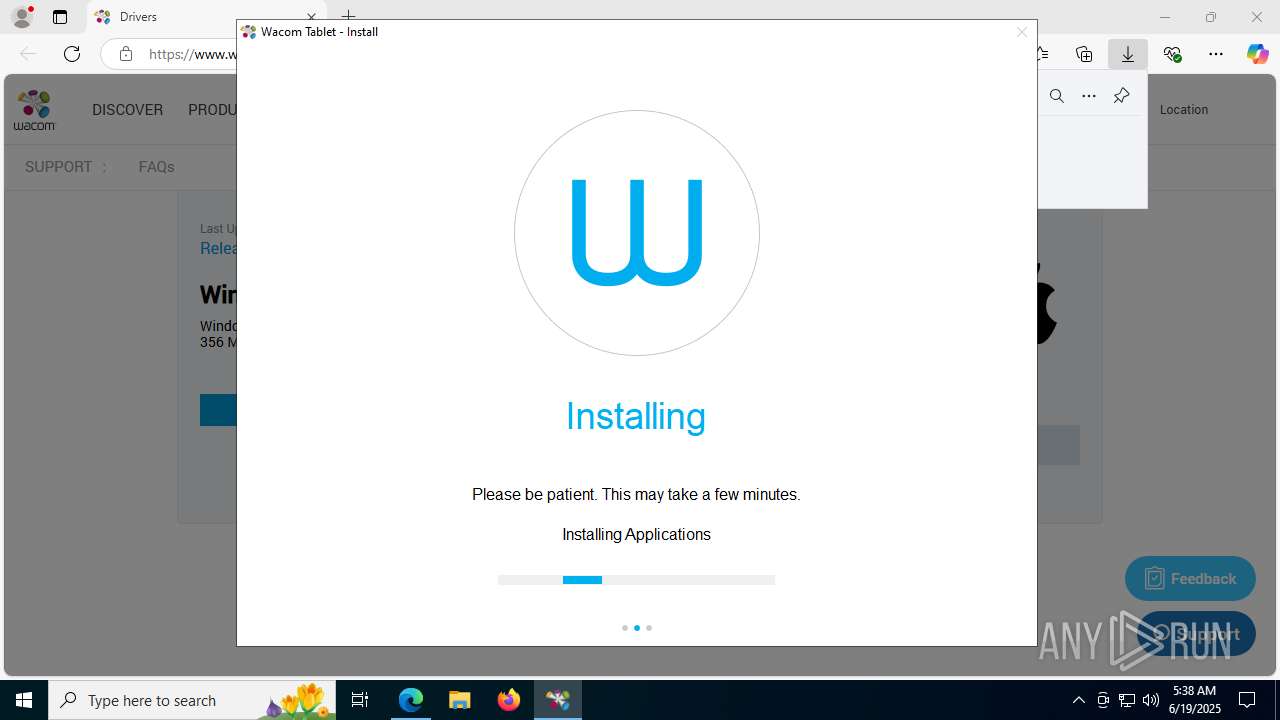The width and height of the screenshot is (1280, 720).
Task: Close the Wacom Tablet Install window
Action: pyautogui.click(x=1021, y=32)
